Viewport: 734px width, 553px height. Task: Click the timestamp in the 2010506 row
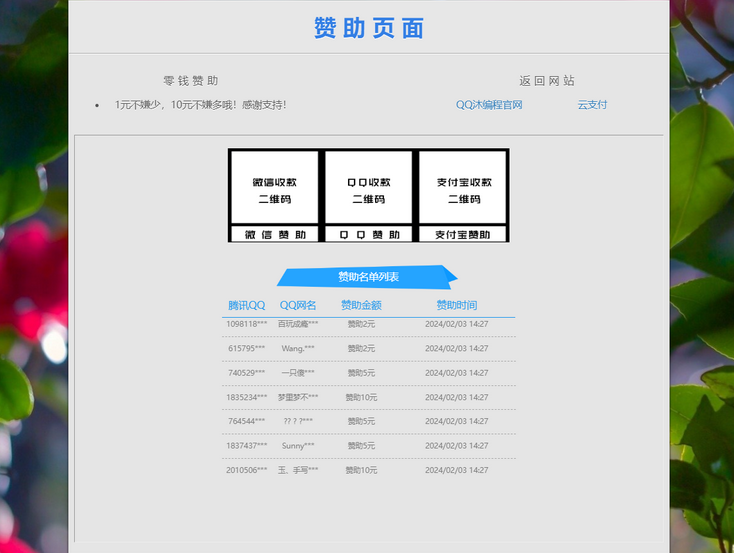(x=456, y=470)
